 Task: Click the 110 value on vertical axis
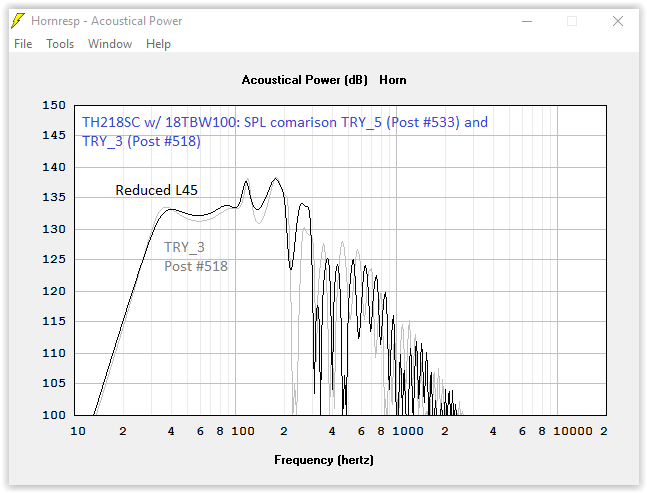coord(54,353)
